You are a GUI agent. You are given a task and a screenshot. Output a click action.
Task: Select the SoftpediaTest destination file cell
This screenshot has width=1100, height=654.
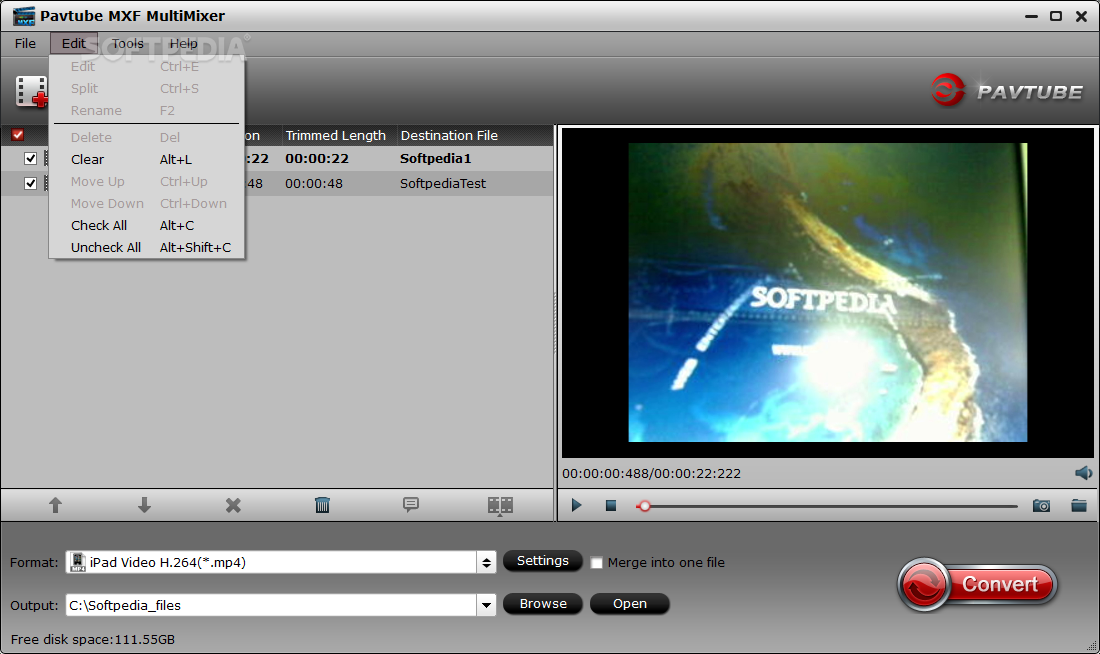(x=443, y=183)
